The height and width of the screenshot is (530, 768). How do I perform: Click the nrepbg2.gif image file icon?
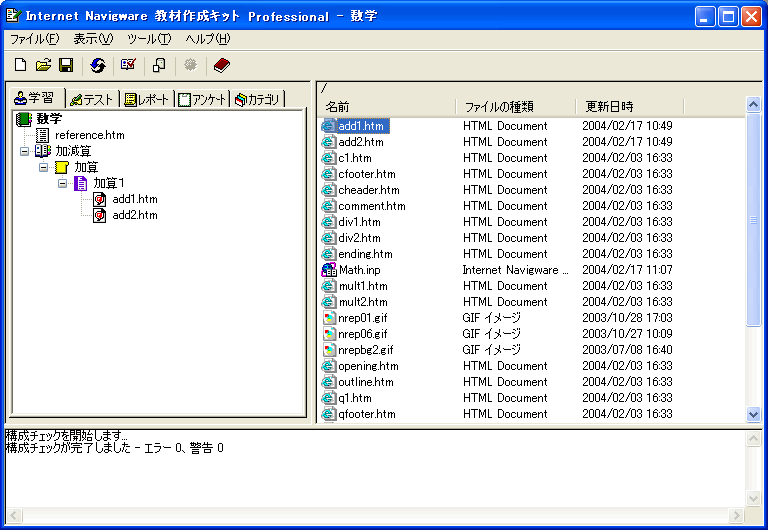point(329,350)
